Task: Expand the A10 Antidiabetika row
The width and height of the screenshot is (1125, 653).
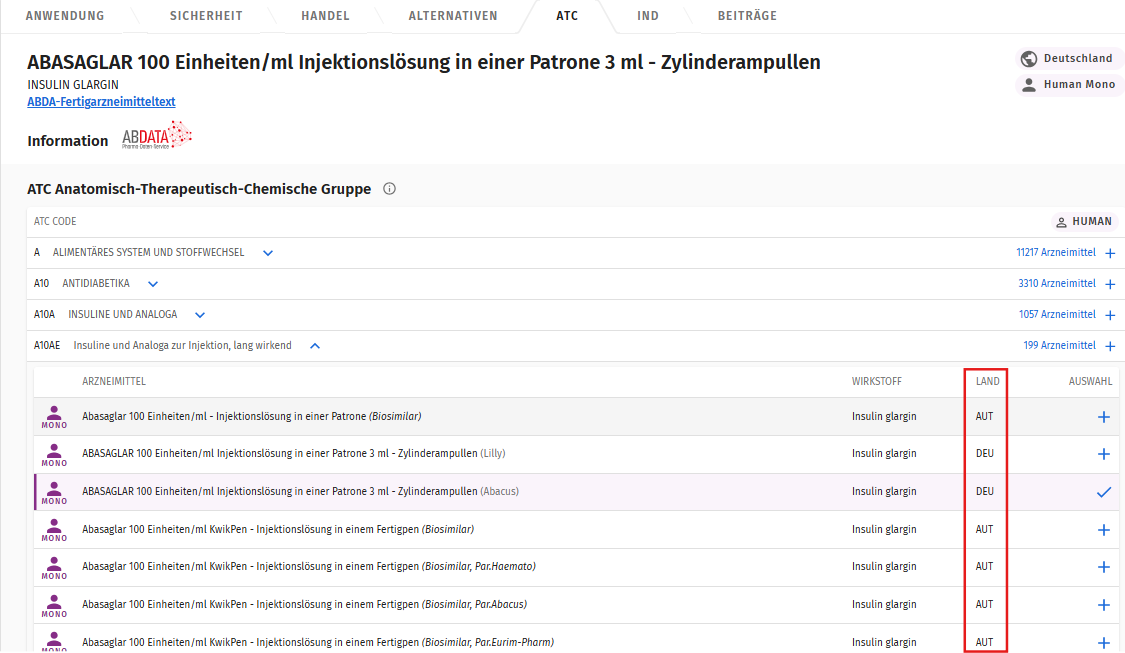Action: pyautogui.click(x=153, y=284)
